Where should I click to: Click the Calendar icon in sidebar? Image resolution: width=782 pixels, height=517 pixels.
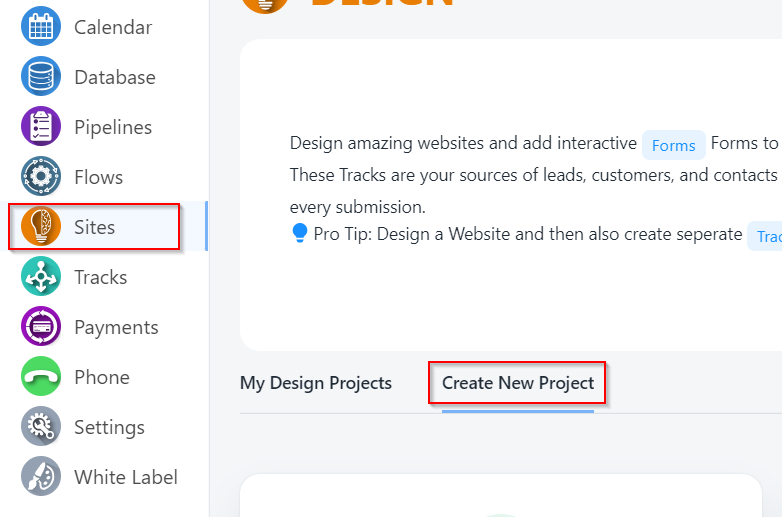click(x=41, y=27)
